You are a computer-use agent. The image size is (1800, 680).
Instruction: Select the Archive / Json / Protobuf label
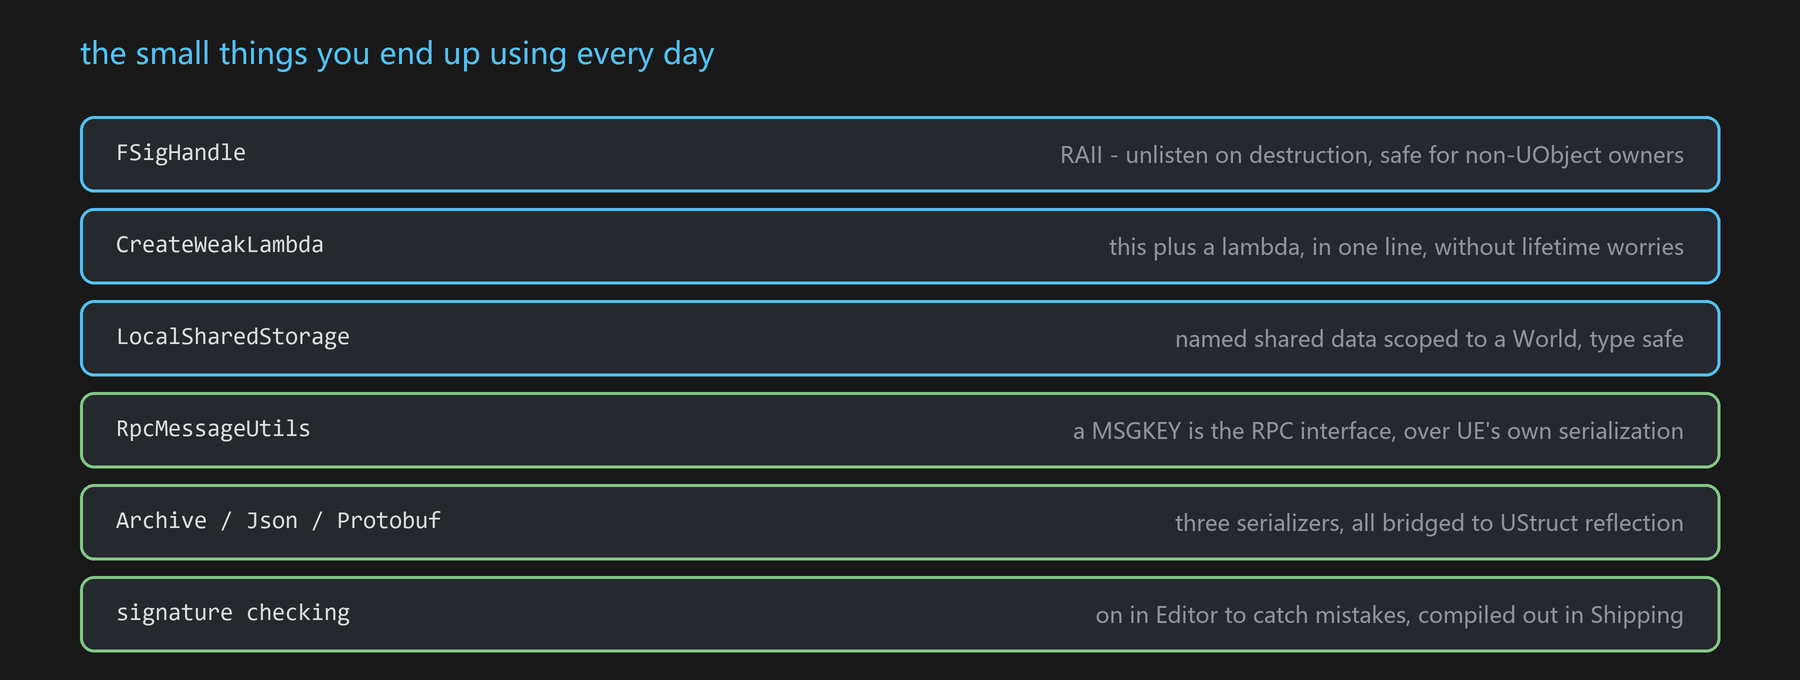[278, 521]
